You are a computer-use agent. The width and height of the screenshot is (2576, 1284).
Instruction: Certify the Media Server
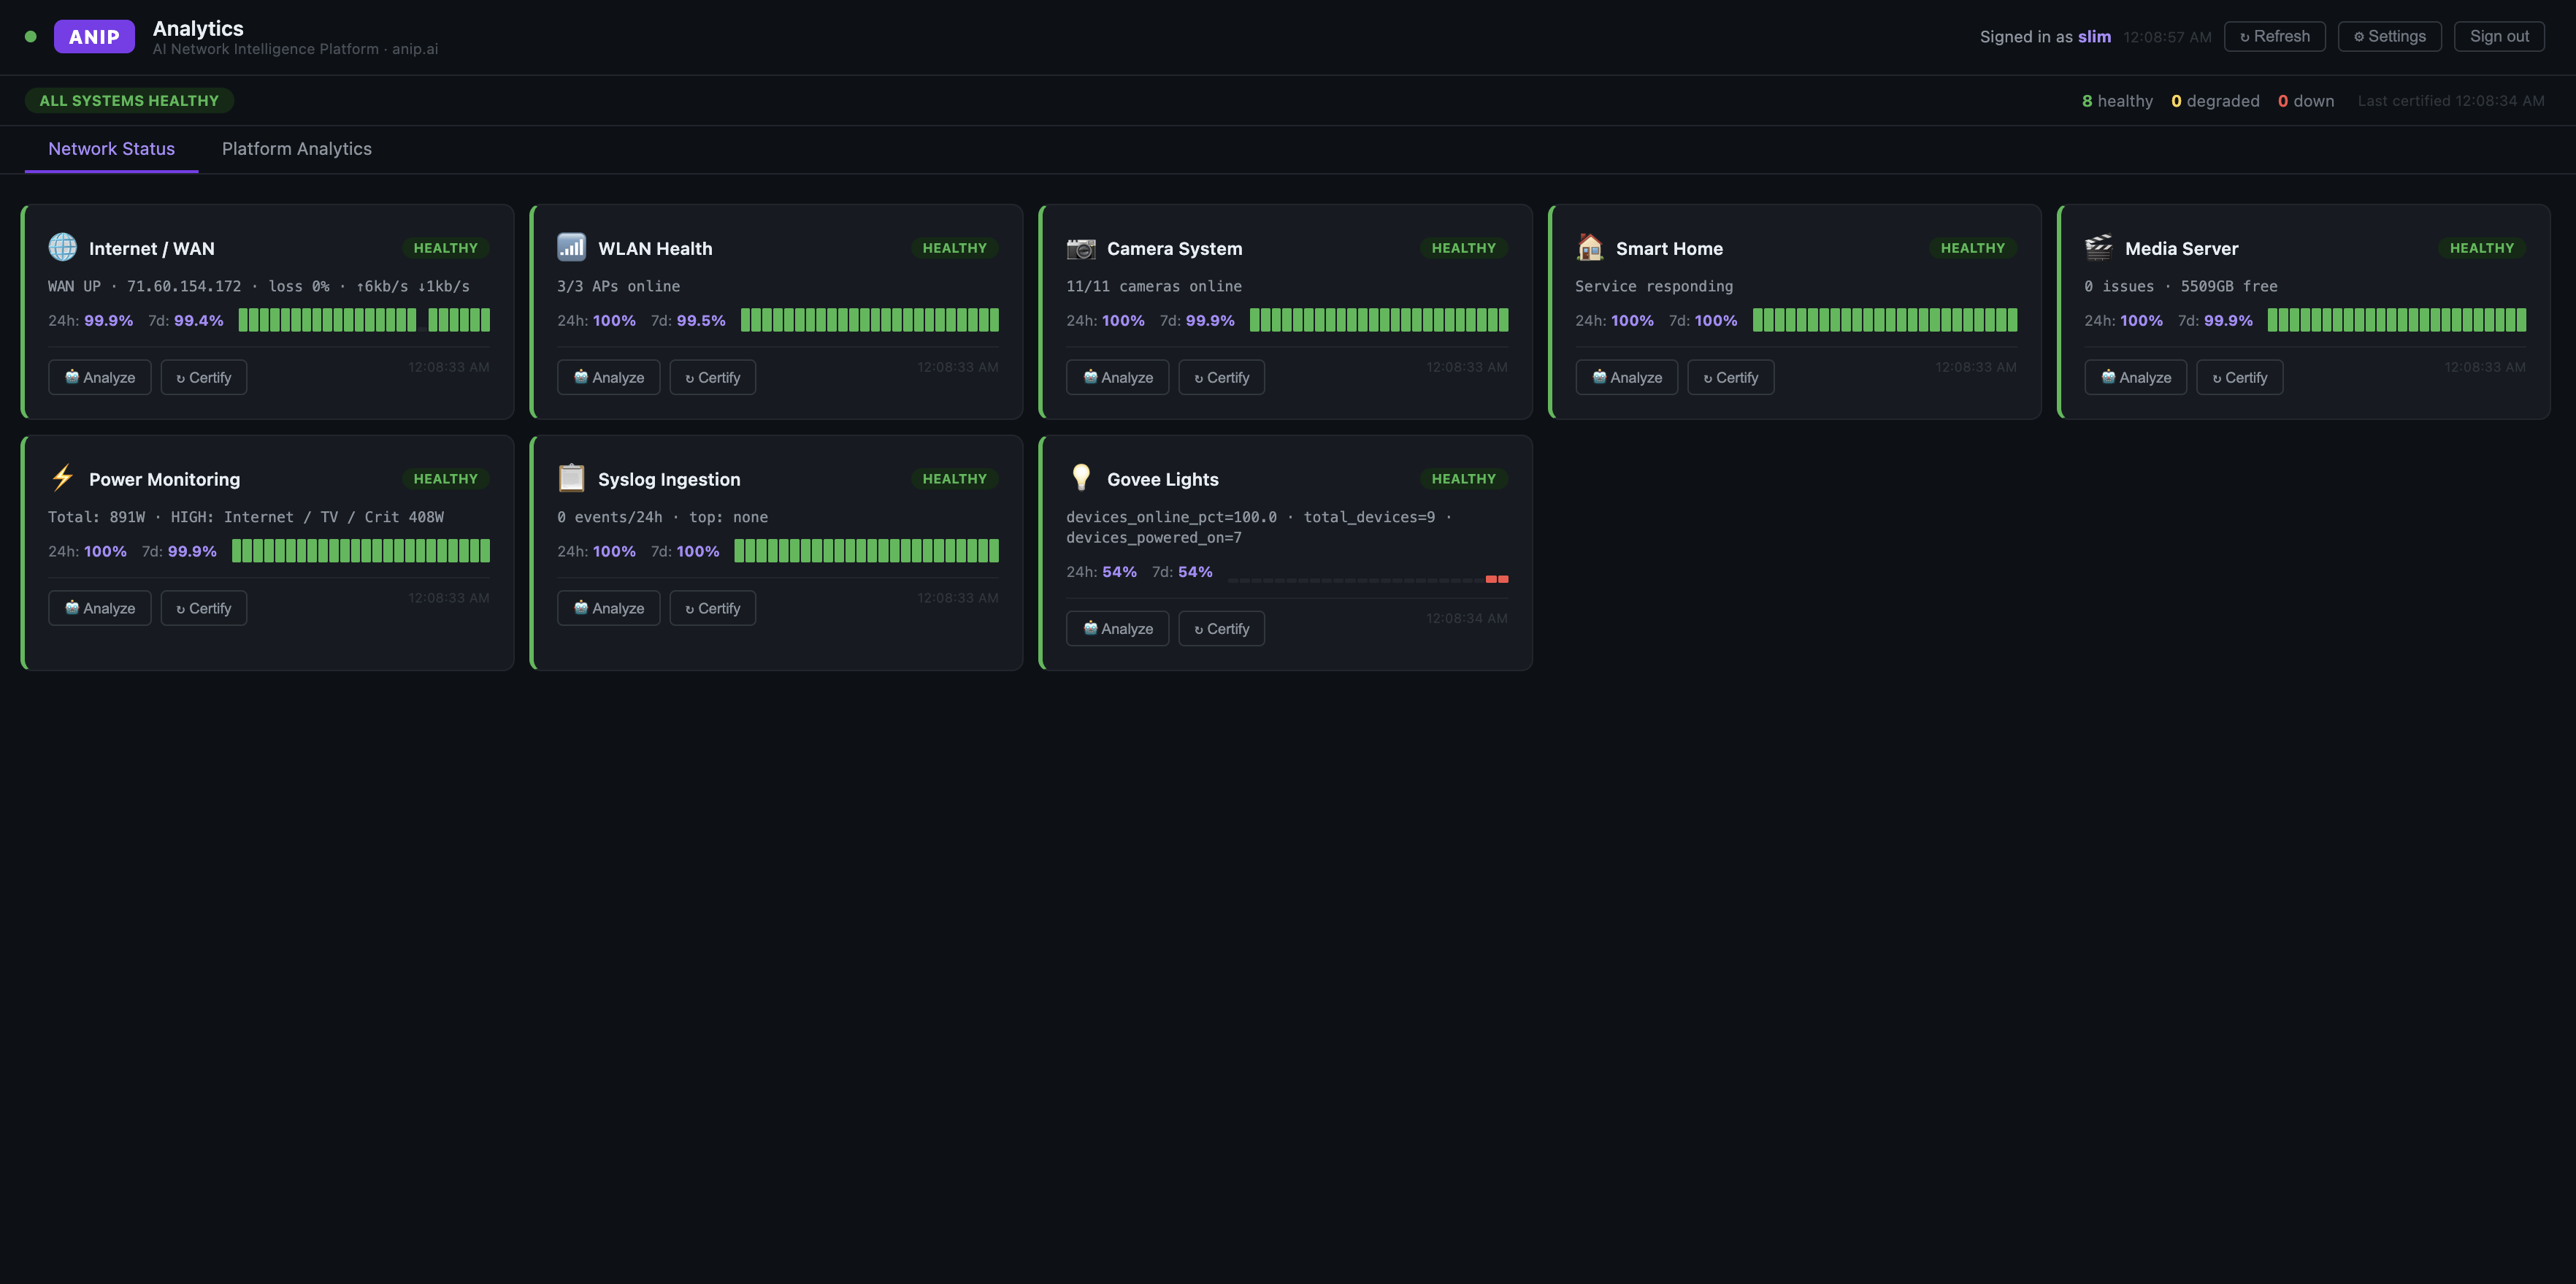click(x=2240, y=378)
